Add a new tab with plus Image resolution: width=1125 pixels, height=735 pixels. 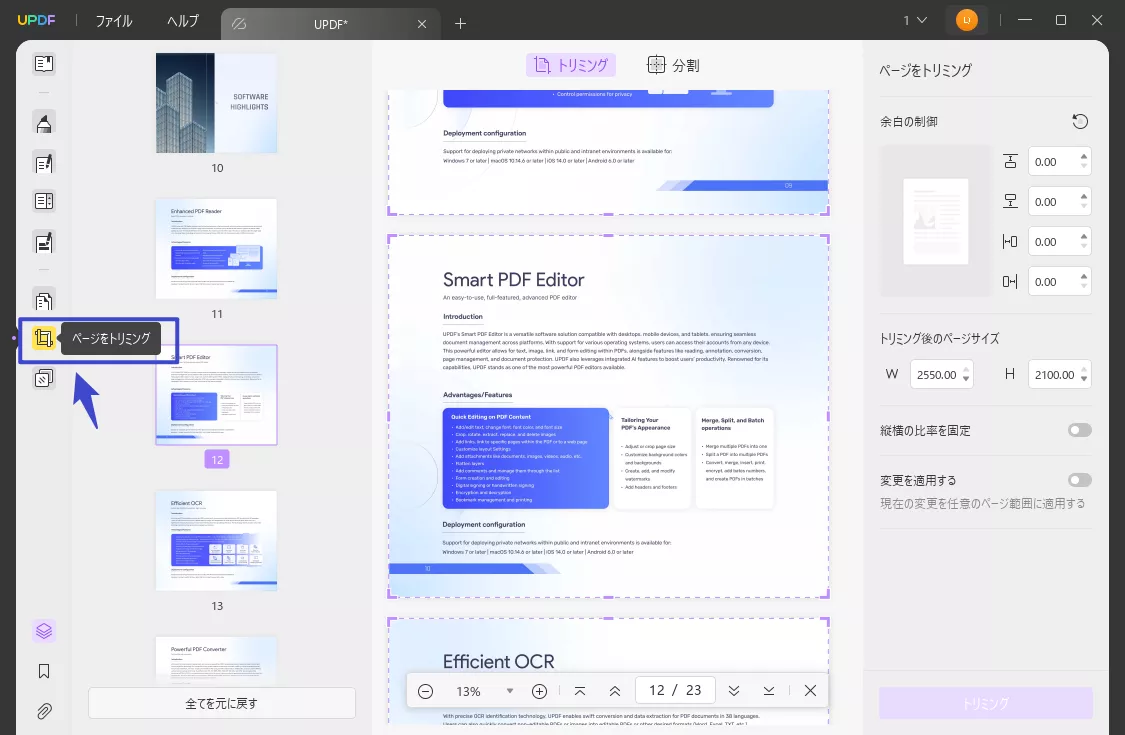[461, 24]
